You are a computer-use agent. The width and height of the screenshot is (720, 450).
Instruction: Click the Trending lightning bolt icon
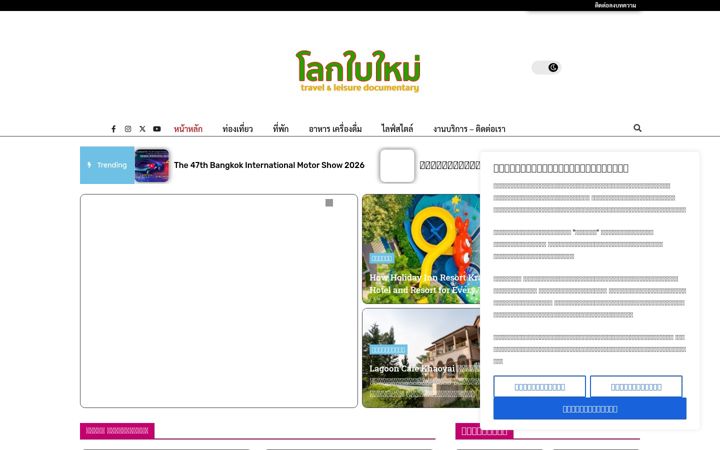89,165
